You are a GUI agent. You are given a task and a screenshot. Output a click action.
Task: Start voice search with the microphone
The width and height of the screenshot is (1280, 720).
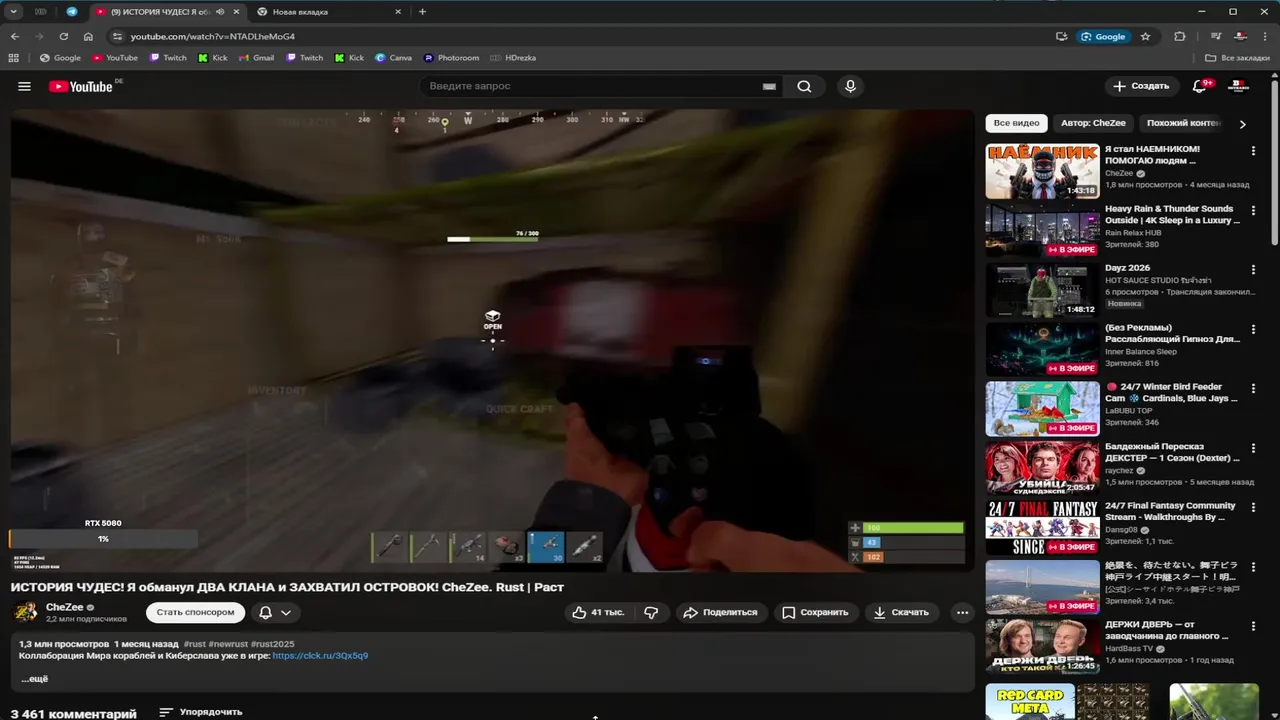(x=850, y=86)
